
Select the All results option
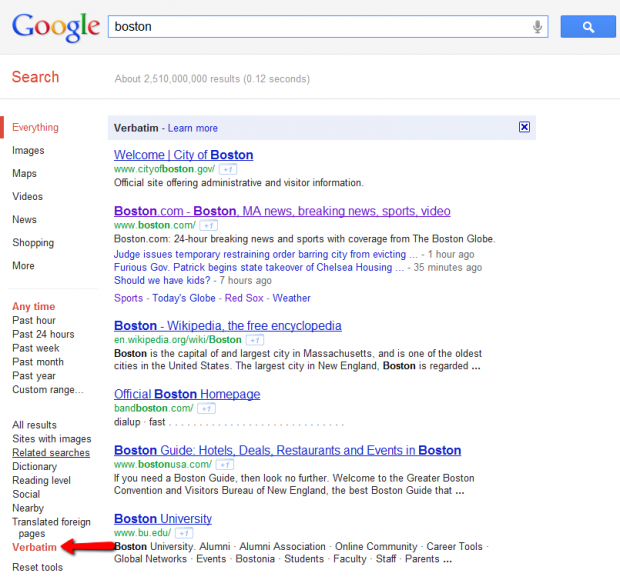coord(34,425)
